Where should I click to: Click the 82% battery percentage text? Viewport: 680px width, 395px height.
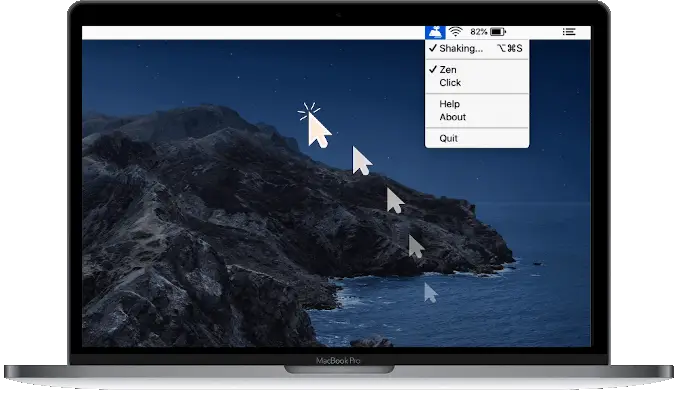(478, 32)
